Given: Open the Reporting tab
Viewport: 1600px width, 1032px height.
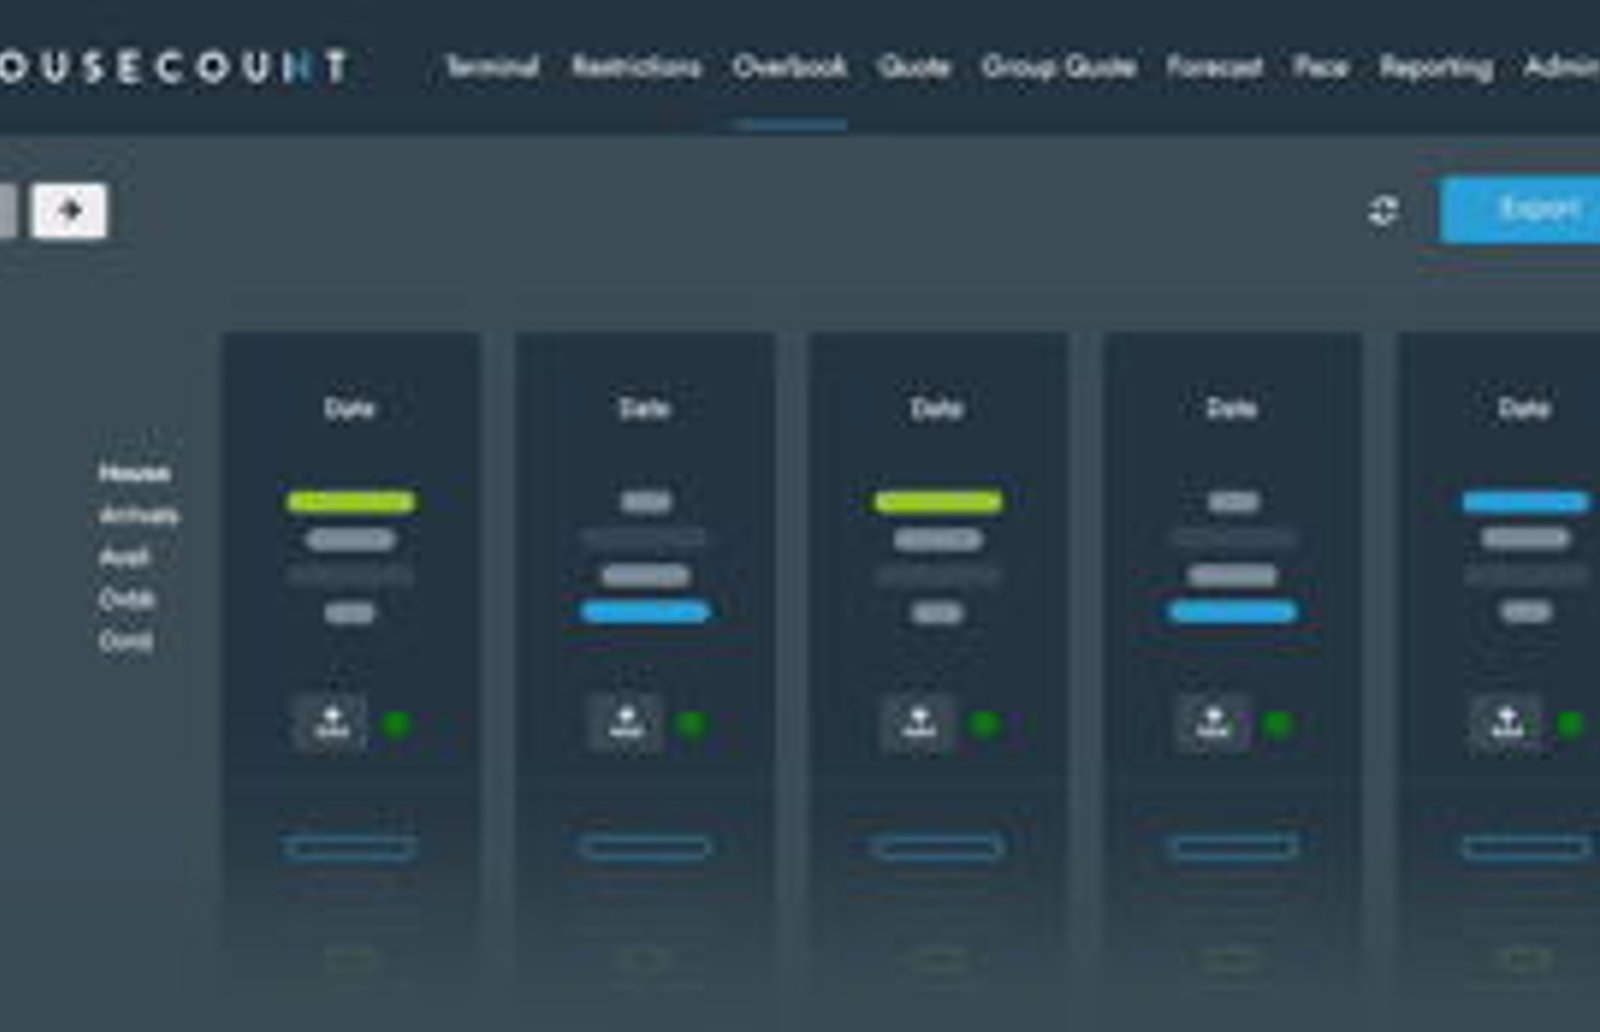Looking at the screenshot, I should pos(1436,67).
